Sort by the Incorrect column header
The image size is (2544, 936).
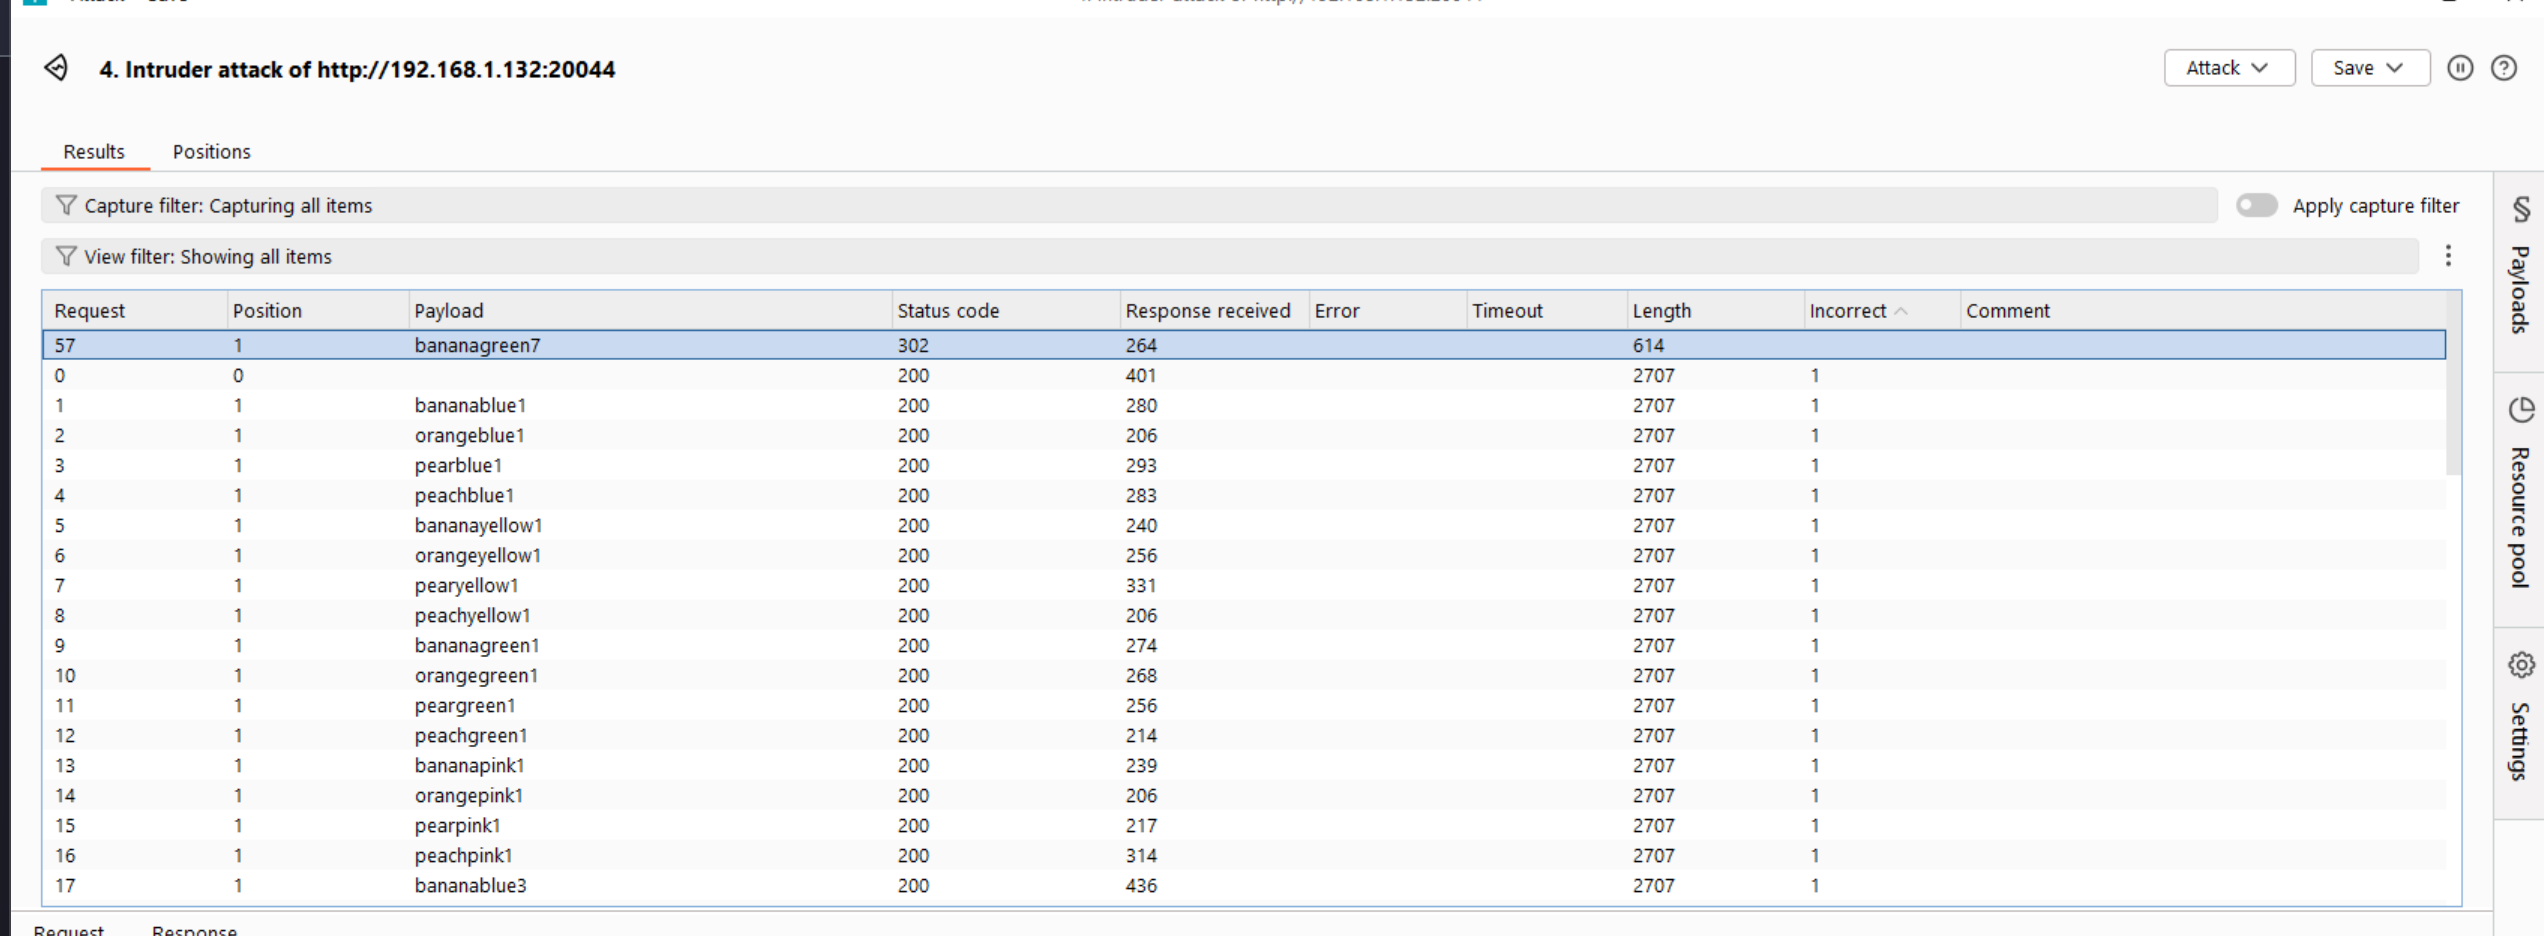point(1848,311)
